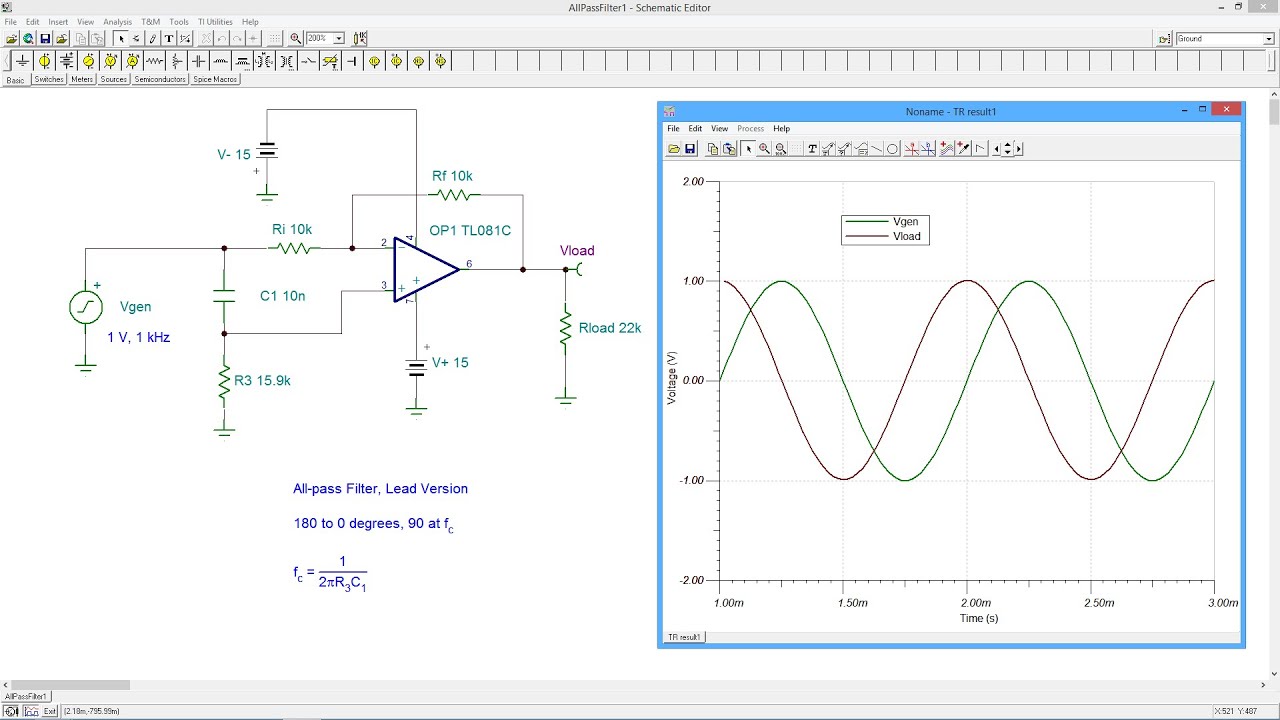Select the wire drawing tool
Screen dimensions: 1280x720
click(153, 38)
